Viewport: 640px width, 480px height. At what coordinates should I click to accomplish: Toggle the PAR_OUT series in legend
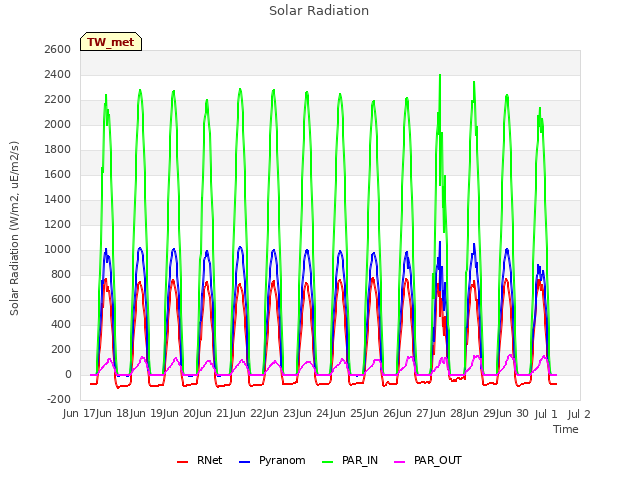pyautogui.click(x=428, y=460)
